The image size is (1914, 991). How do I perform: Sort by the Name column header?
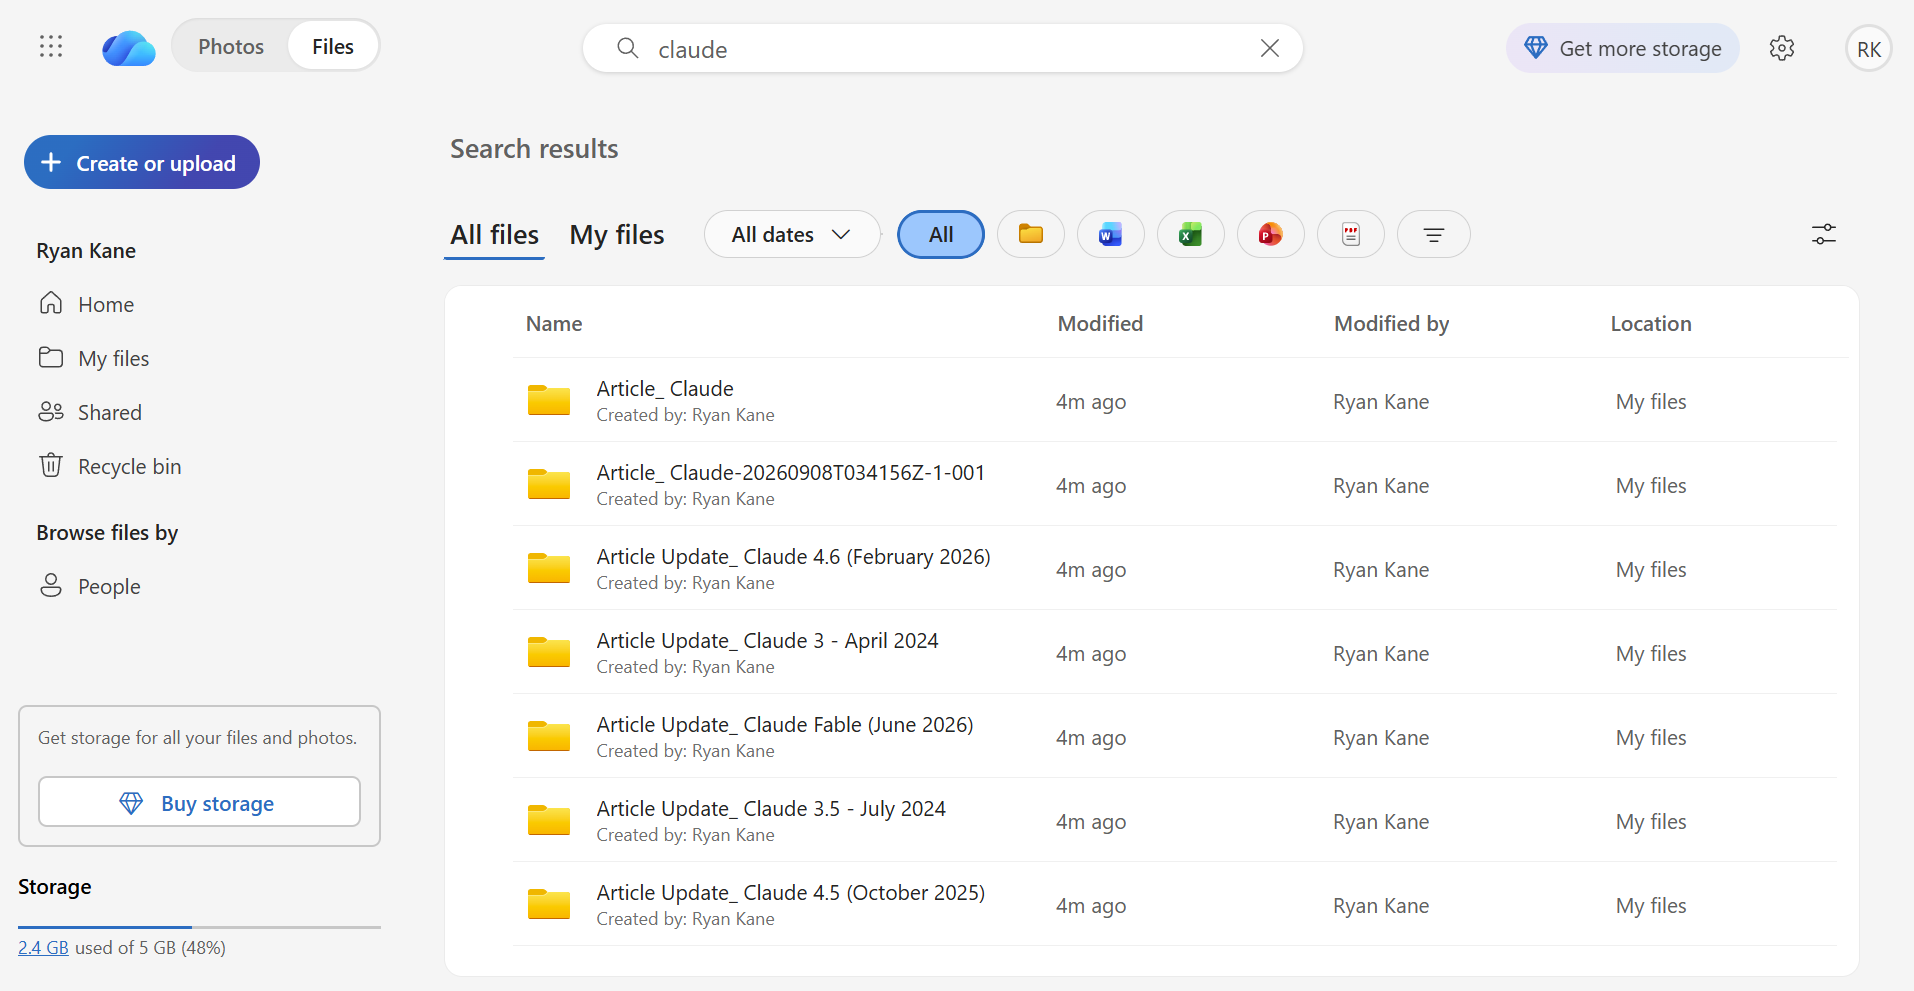pyautogui.click(x=554, y=323)
